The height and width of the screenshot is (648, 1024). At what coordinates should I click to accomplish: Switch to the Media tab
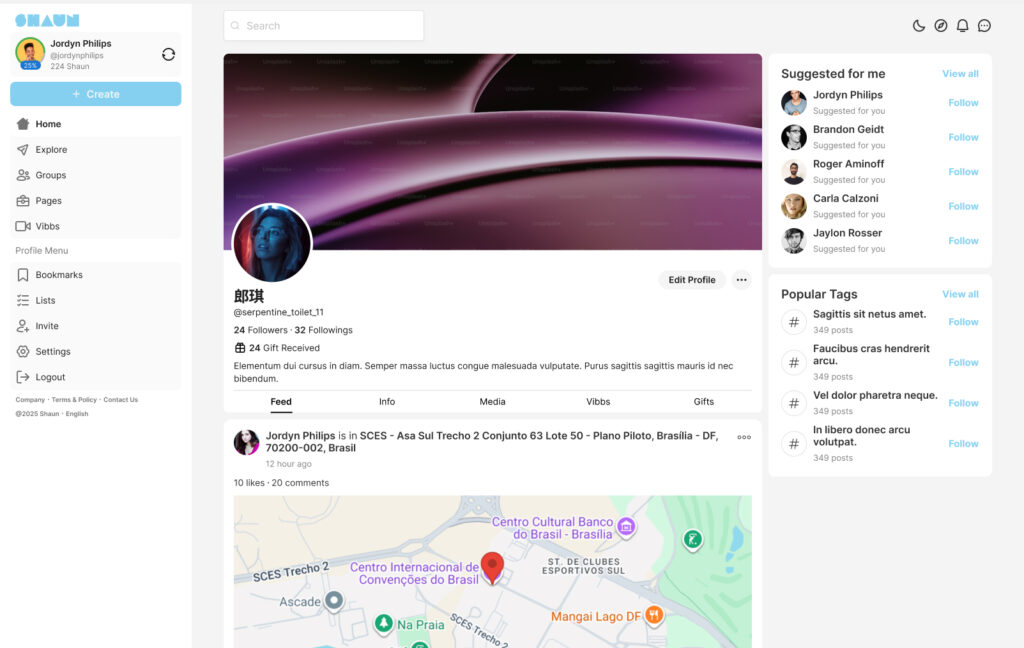[492, 402]
